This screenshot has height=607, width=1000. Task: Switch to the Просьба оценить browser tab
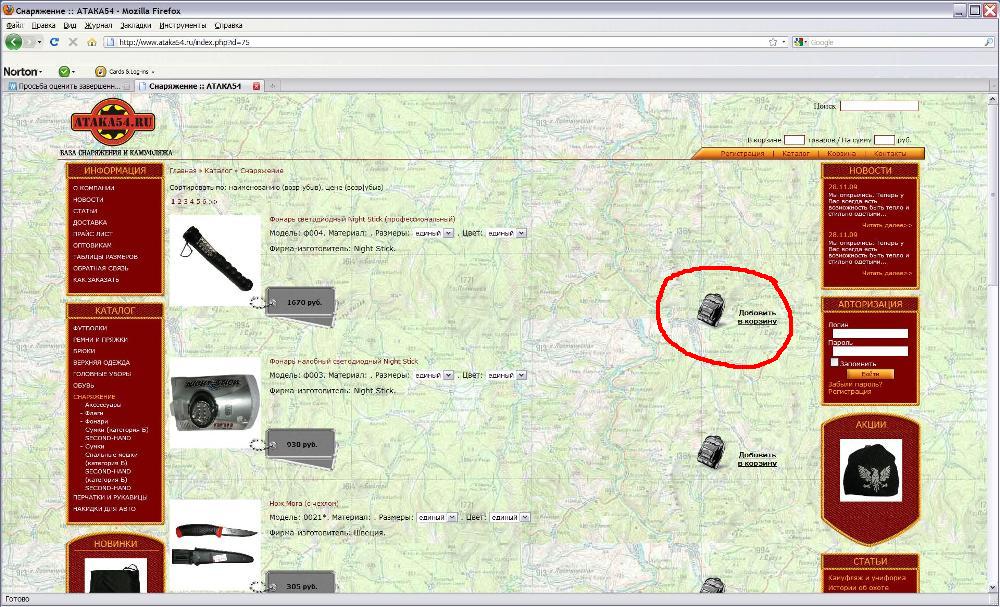68,86
